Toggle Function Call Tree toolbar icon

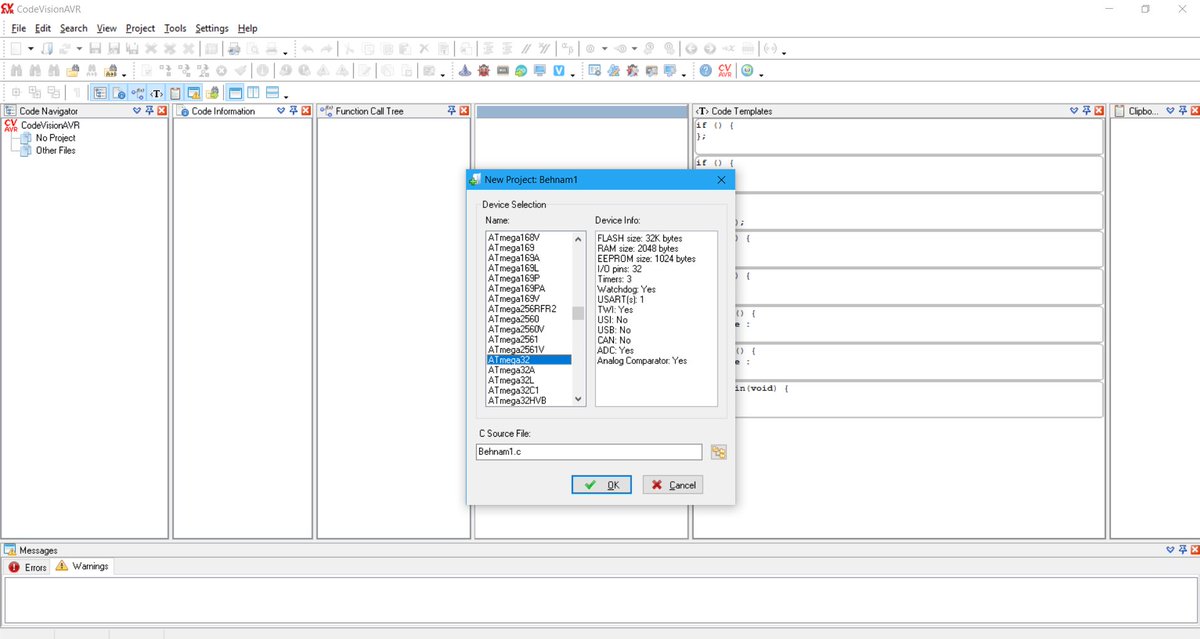[138, 93]
